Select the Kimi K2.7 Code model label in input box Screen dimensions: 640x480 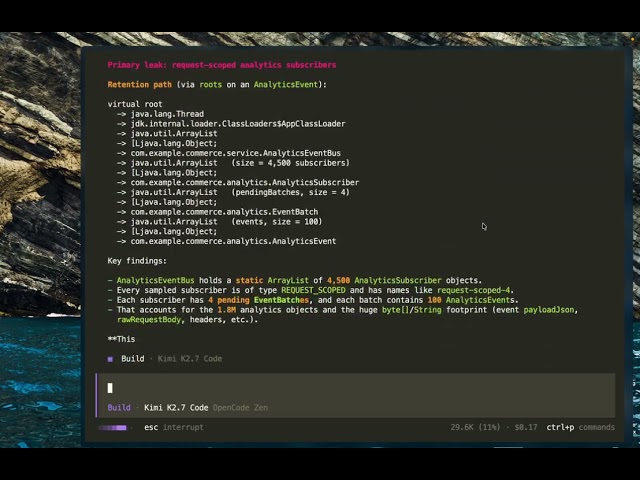click(176, 407)
